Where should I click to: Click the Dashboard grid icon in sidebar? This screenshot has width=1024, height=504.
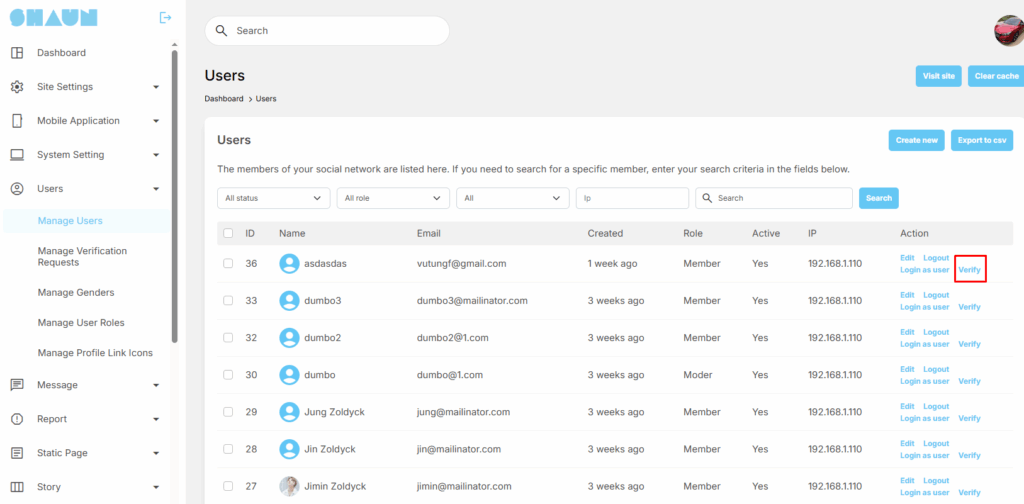(17, 53)
